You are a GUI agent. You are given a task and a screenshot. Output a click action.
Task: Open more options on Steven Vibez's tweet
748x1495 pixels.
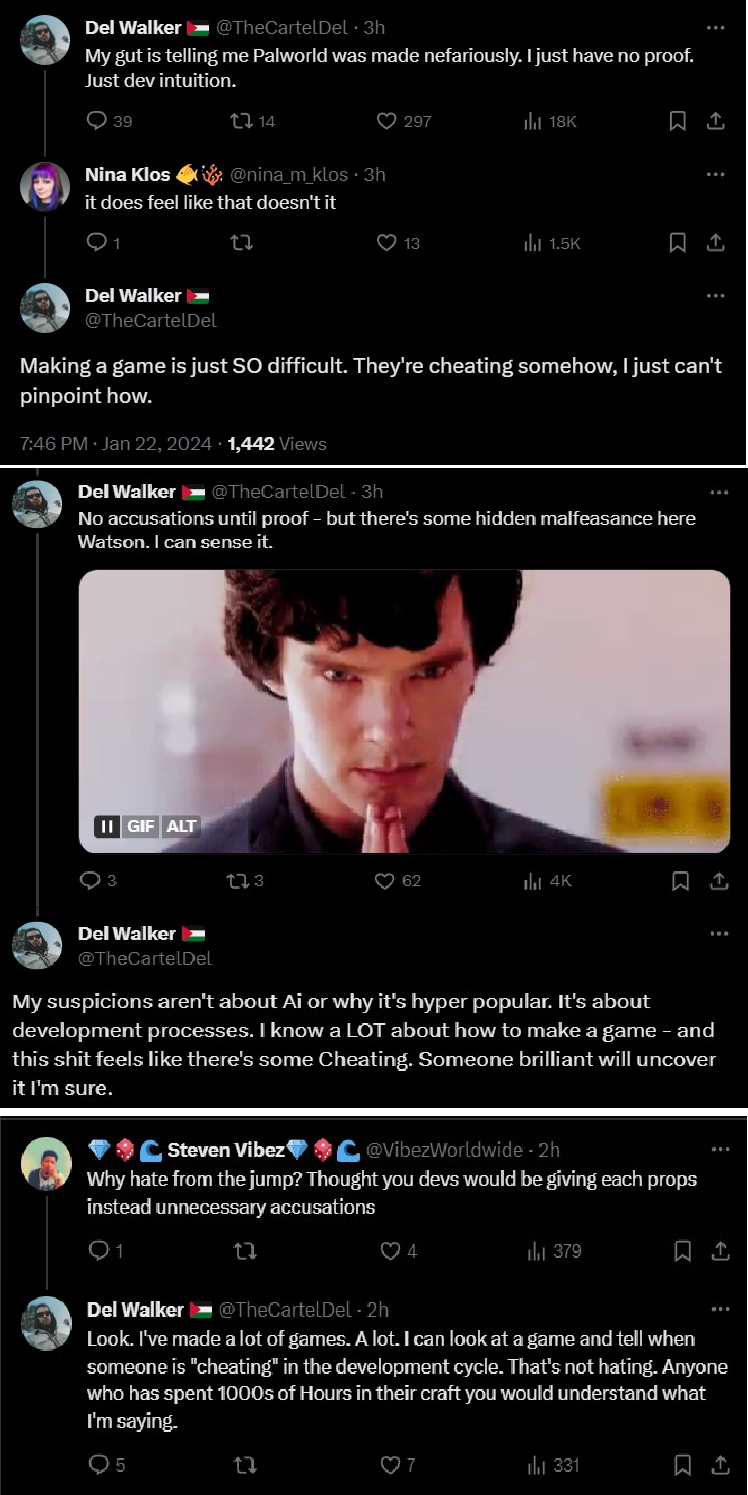[x=719, y=1149]
